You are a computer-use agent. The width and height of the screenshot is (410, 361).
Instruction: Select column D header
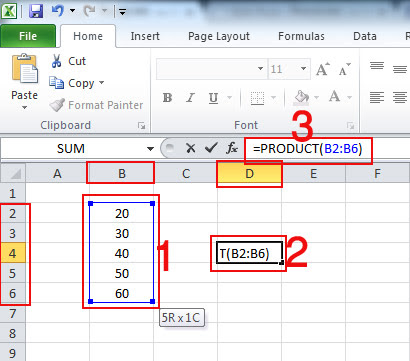249,173
